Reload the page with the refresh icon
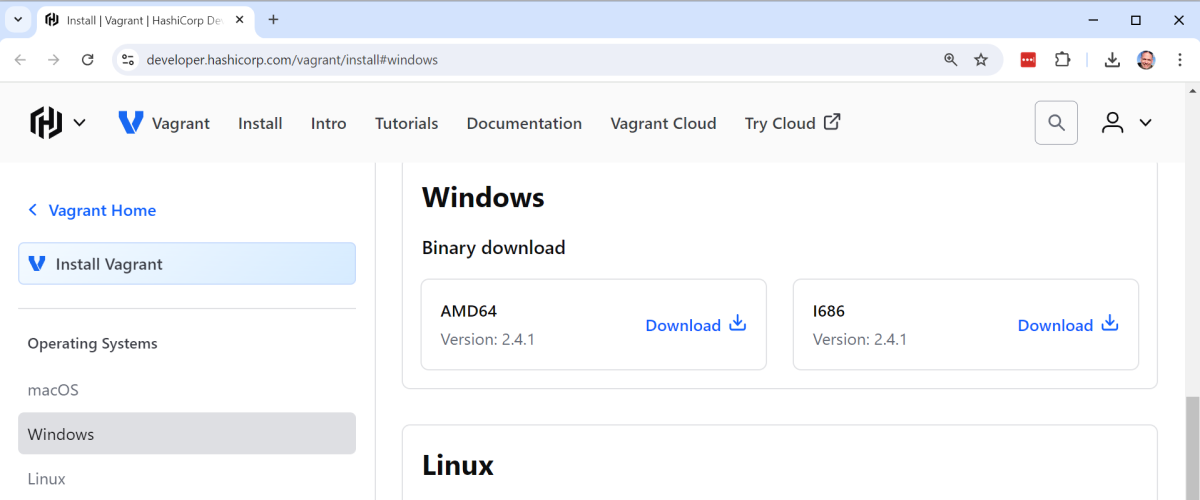This screenshot has height=500, width=1200. 87,60
